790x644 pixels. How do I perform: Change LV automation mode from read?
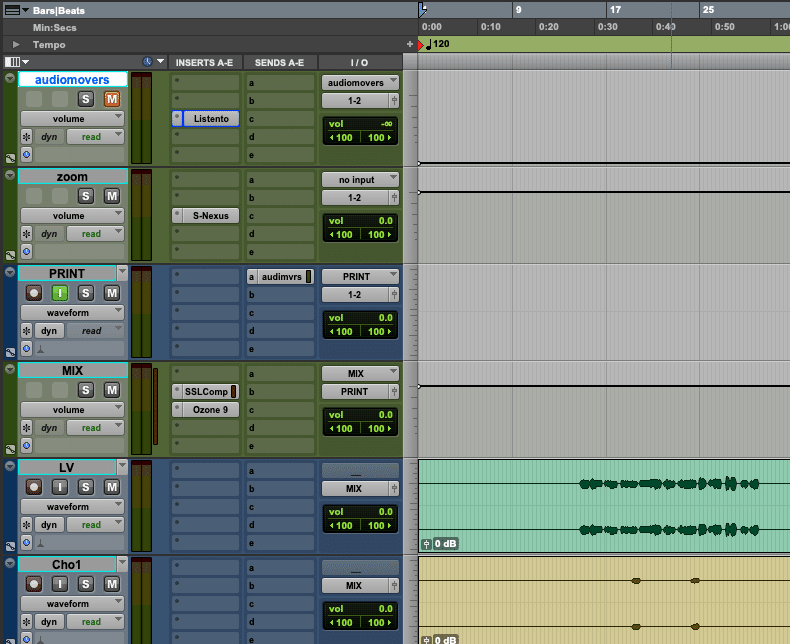pyautogui.click(x=95, y=525)
